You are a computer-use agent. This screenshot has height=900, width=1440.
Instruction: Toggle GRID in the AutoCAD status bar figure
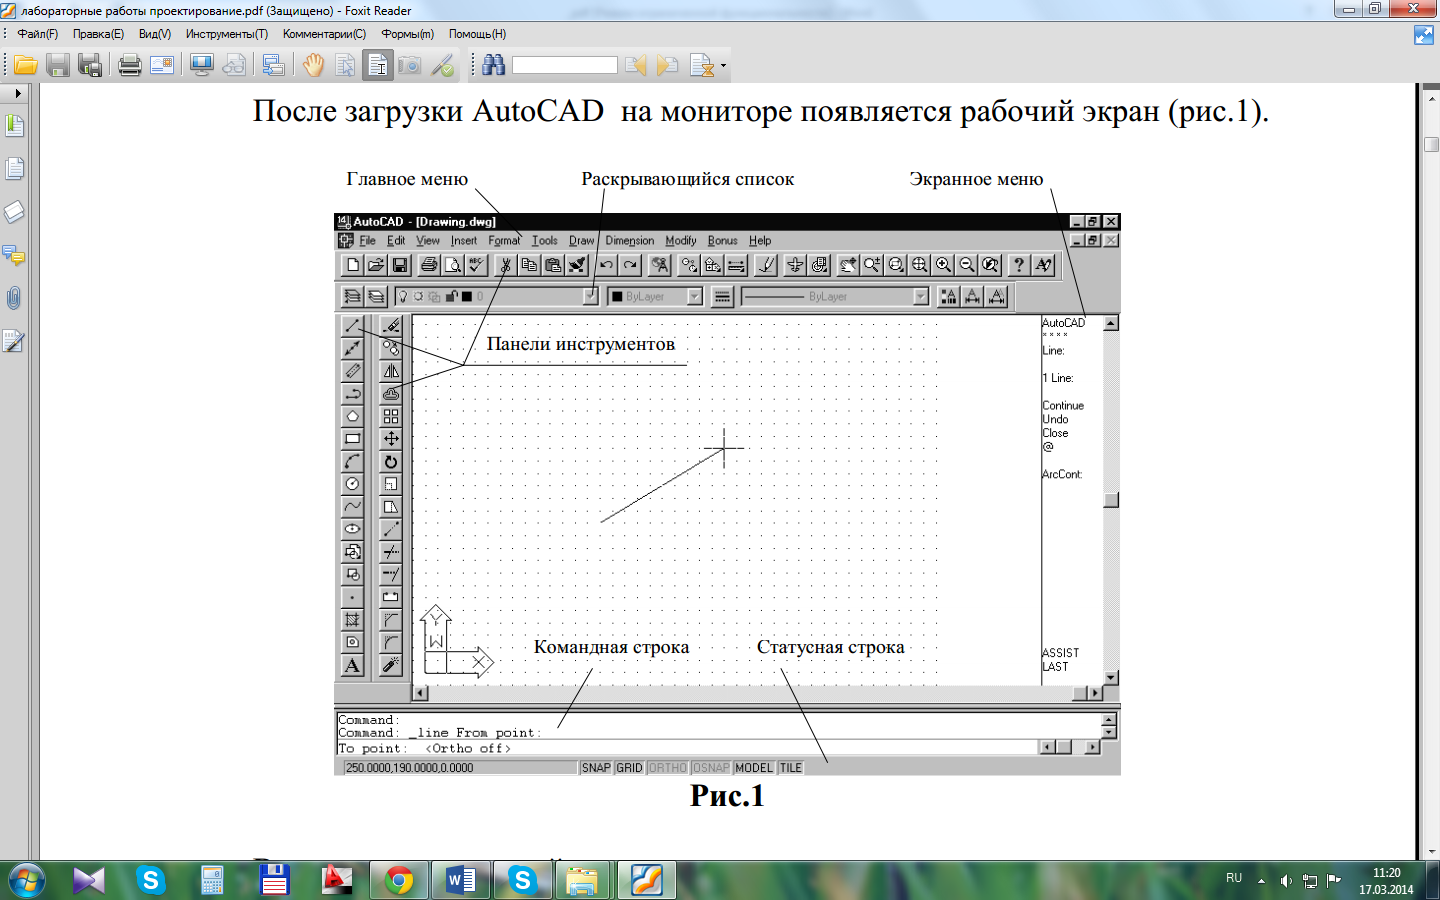pyautogui.click(x=629, y=768)
